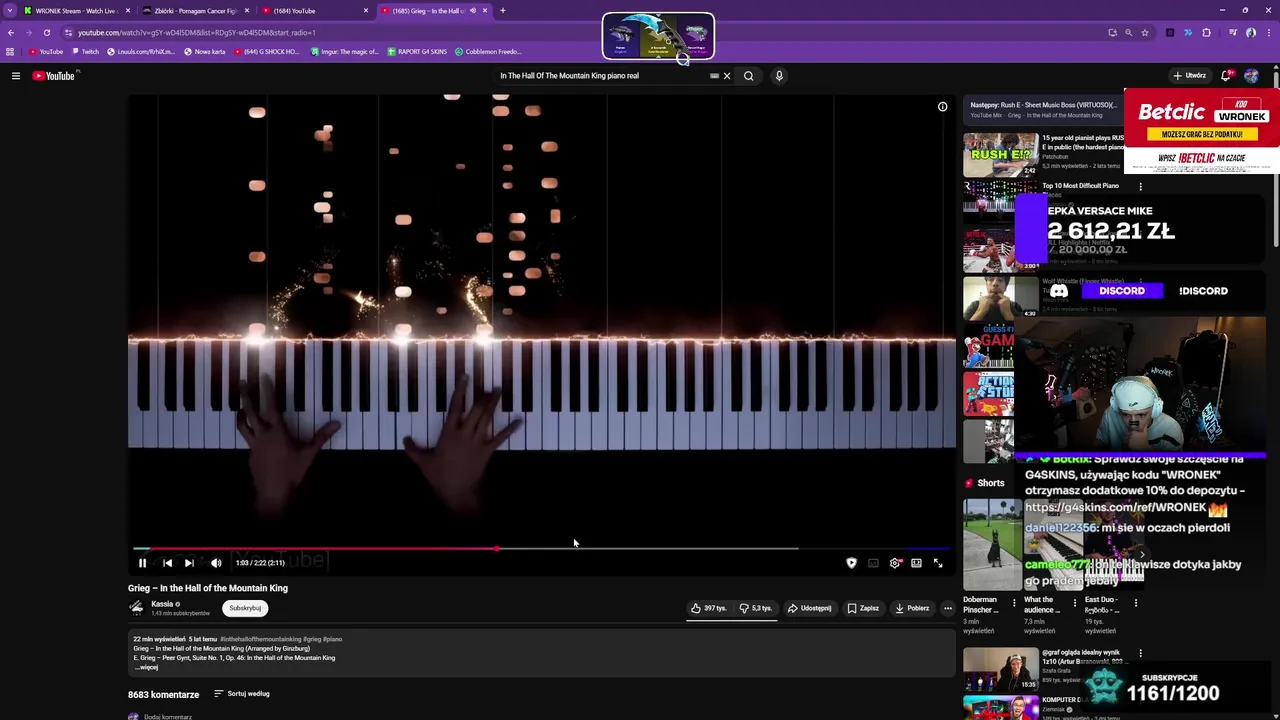The height and width of the screenshot is (720, 1280).
Task: Go to the YouTube home logo
Action: pos(55,76)
